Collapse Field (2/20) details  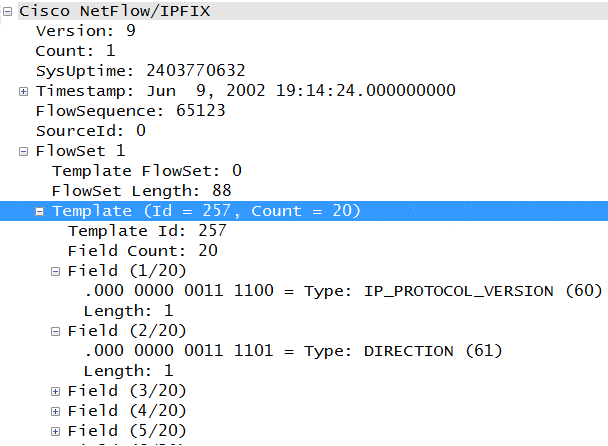click(x=55, y=332)
